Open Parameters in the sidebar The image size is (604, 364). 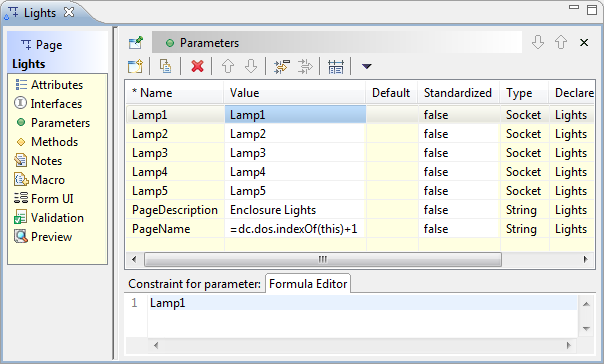coord(60,123)
